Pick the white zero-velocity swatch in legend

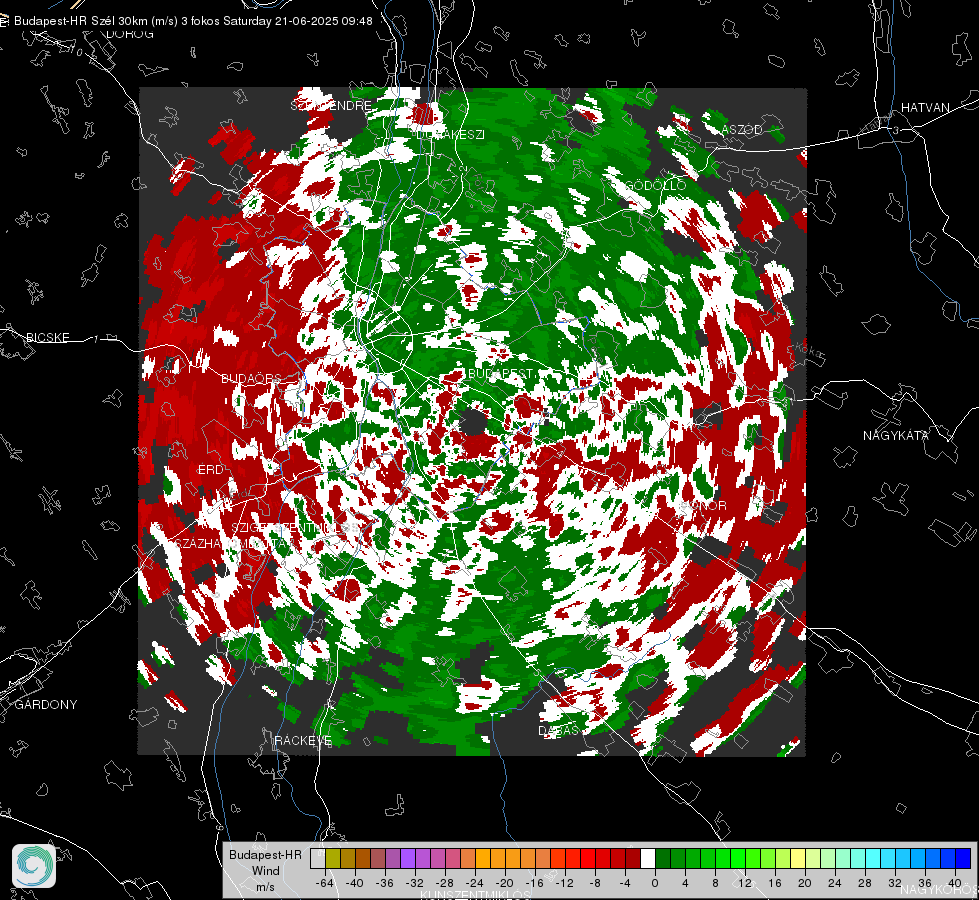click(x=648, y=858)
